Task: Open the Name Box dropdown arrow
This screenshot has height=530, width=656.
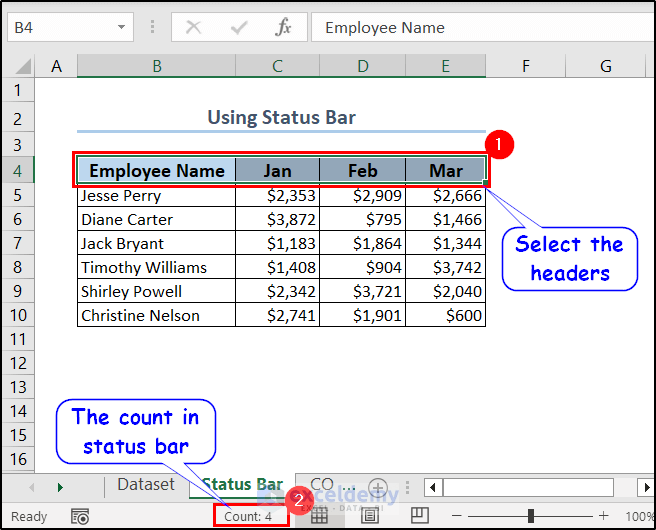Action: (121, 27)
